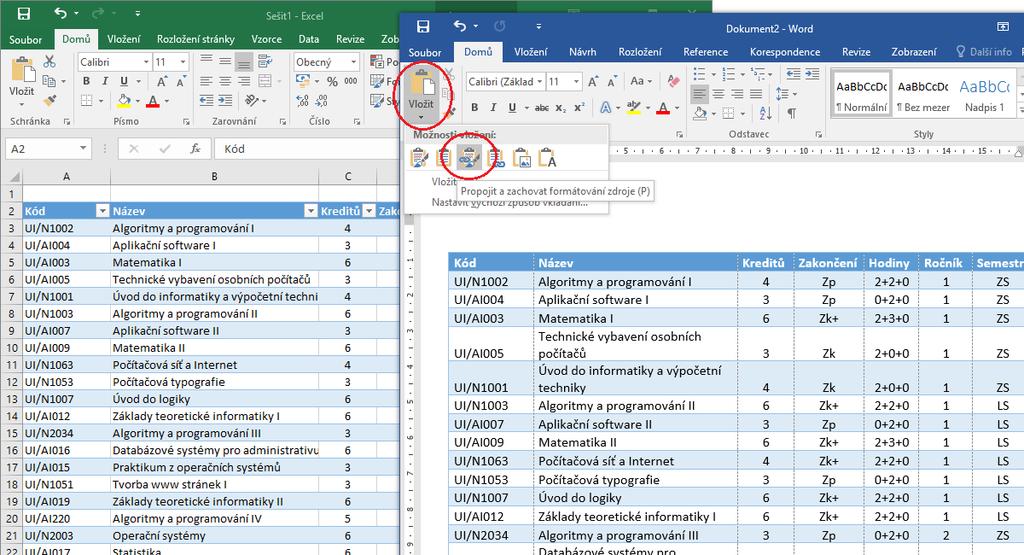Screen dimensions: 1024x555
Task: Click Excel column header B
Action: pos(214,176)
